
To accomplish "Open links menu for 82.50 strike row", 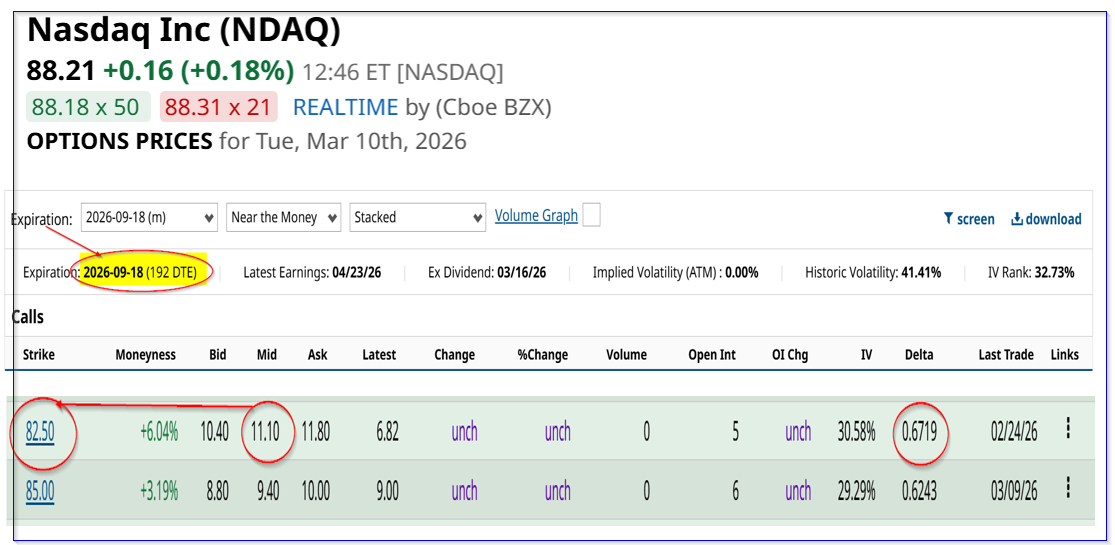I will pyautogui.click(x=1068, y=428).
